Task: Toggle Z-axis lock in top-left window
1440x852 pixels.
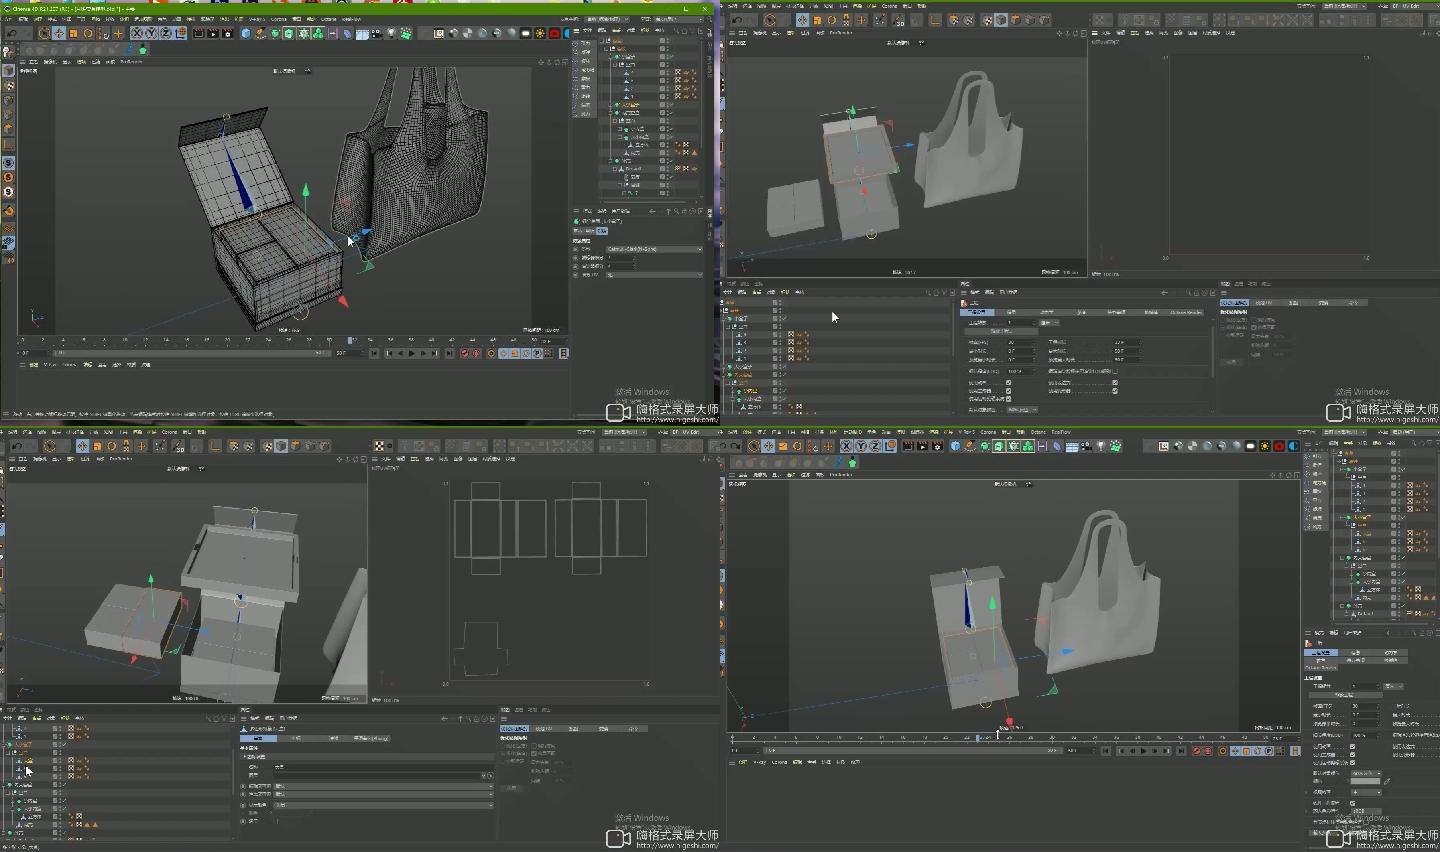Action: [x=165, y=33]
